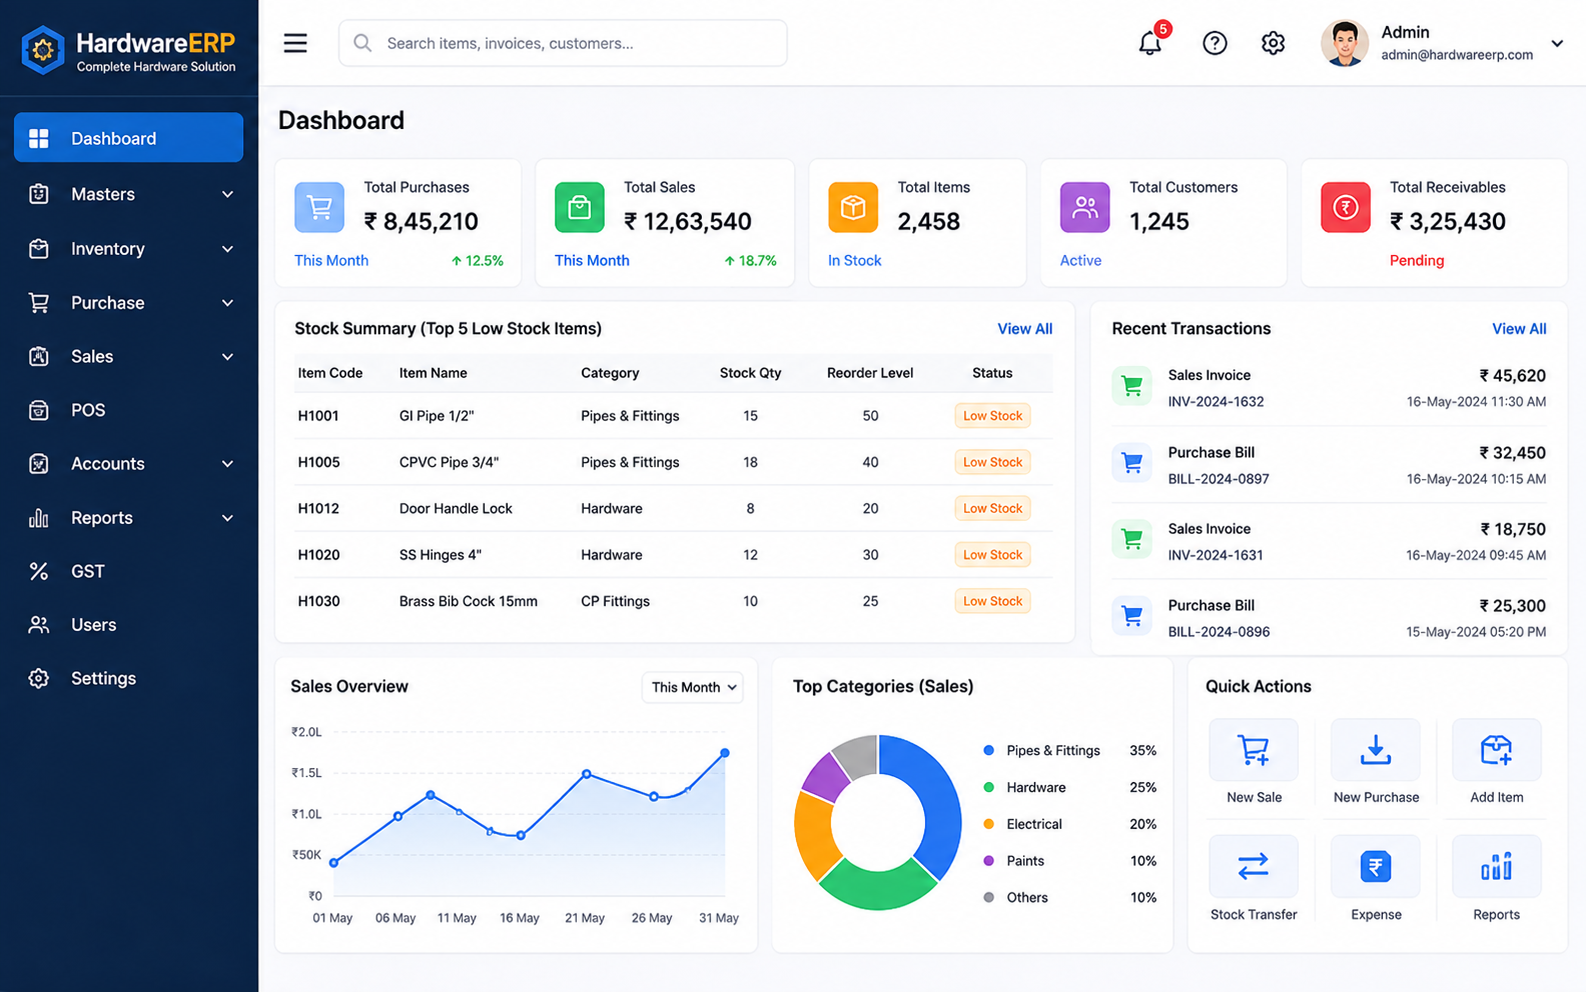Click the Accounts icon in sidebar
The image size is (1586, 992).
(x=39, y=464)
